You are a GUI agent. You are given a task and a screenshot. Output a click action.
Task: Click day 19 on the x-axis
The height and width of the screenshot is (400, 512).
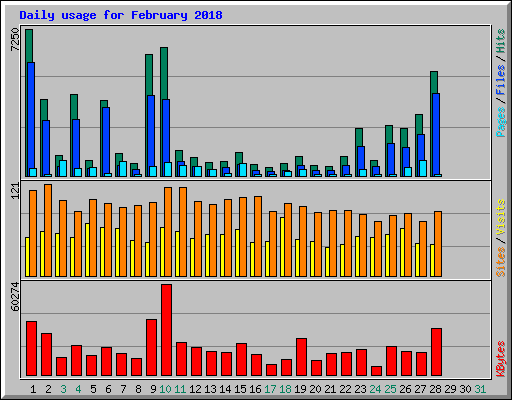(300, 389)
